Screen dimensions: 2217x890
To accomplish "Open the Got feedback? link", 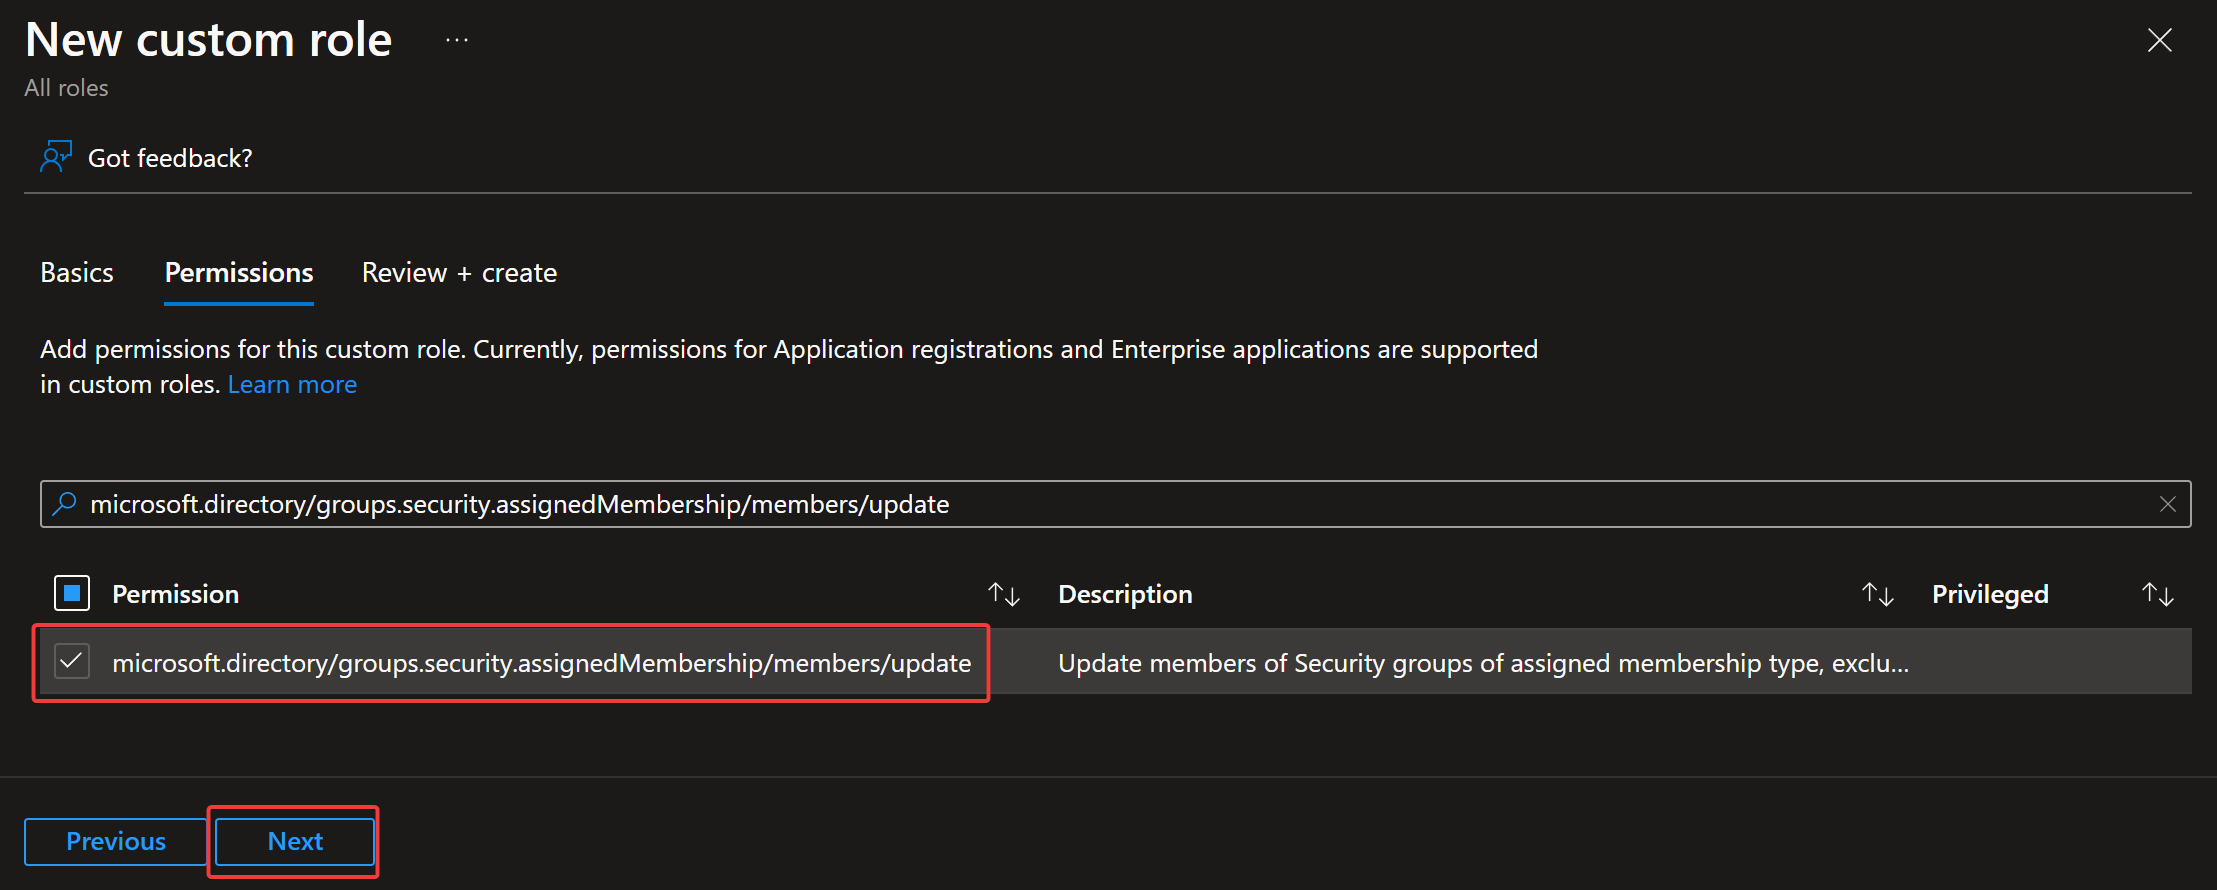I will pos(170,158).
